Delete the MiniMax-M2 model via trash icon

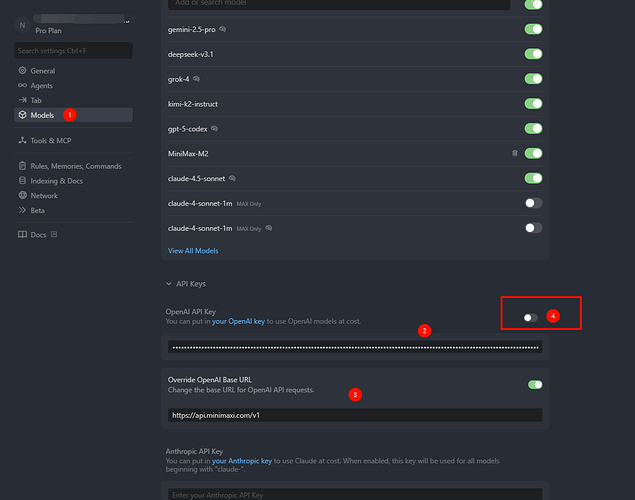pos(515,154)
